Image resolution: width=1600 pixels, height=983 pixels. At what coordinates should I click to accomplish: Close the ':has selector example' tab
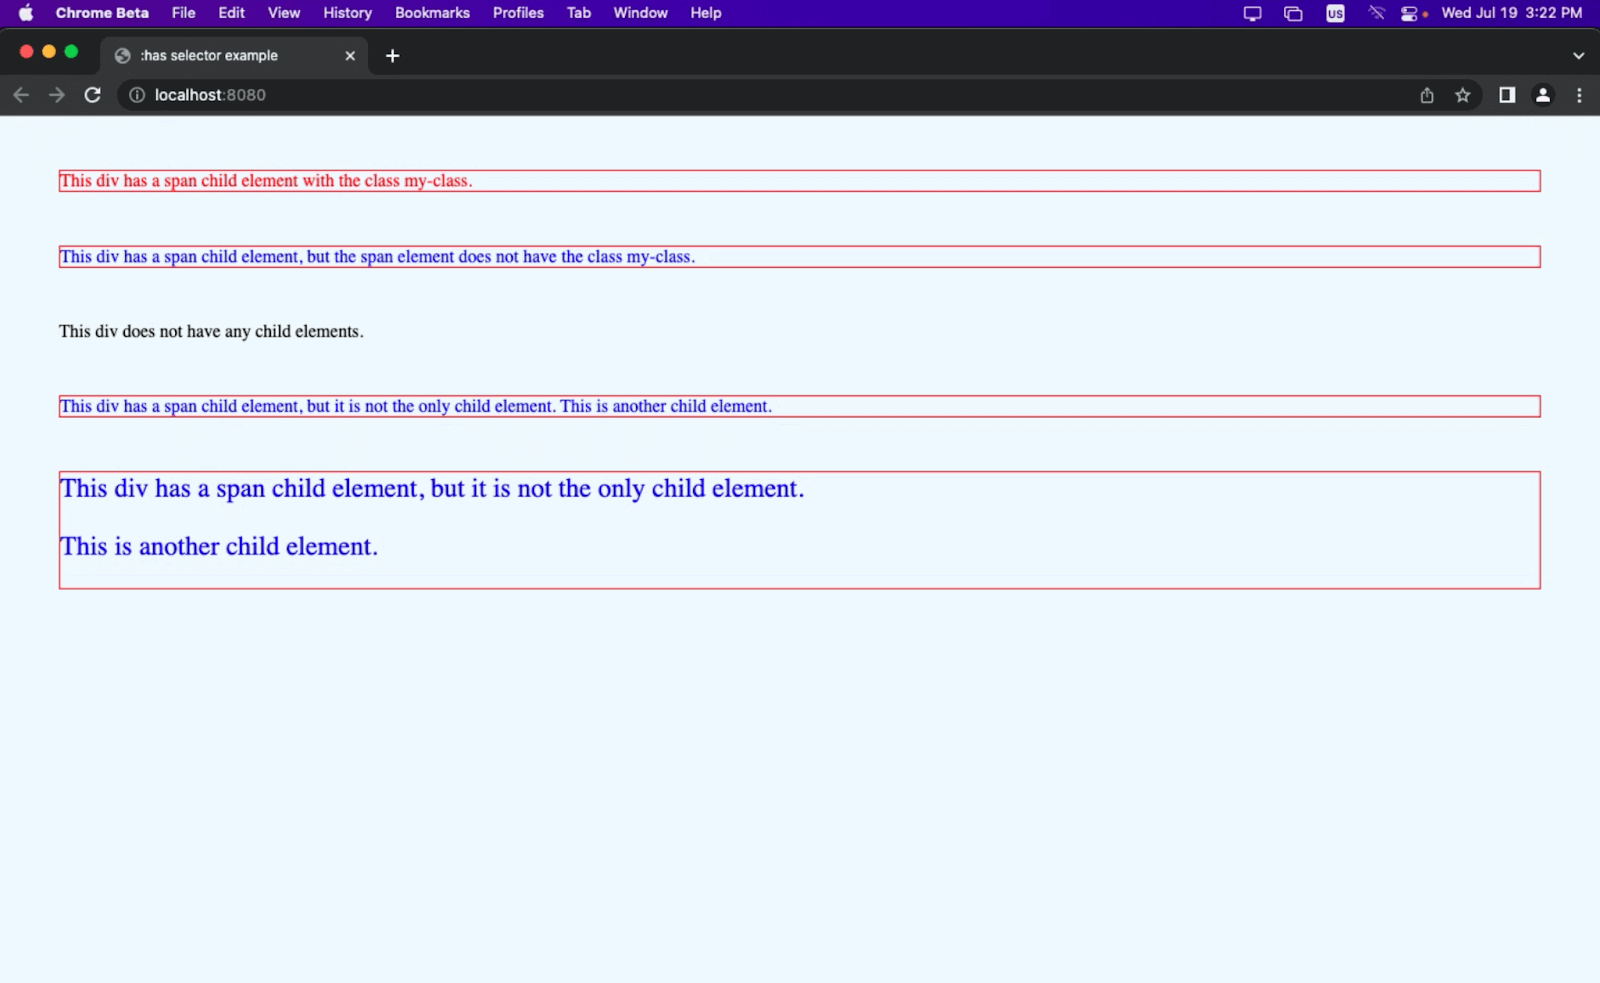[x=350, y=56]
